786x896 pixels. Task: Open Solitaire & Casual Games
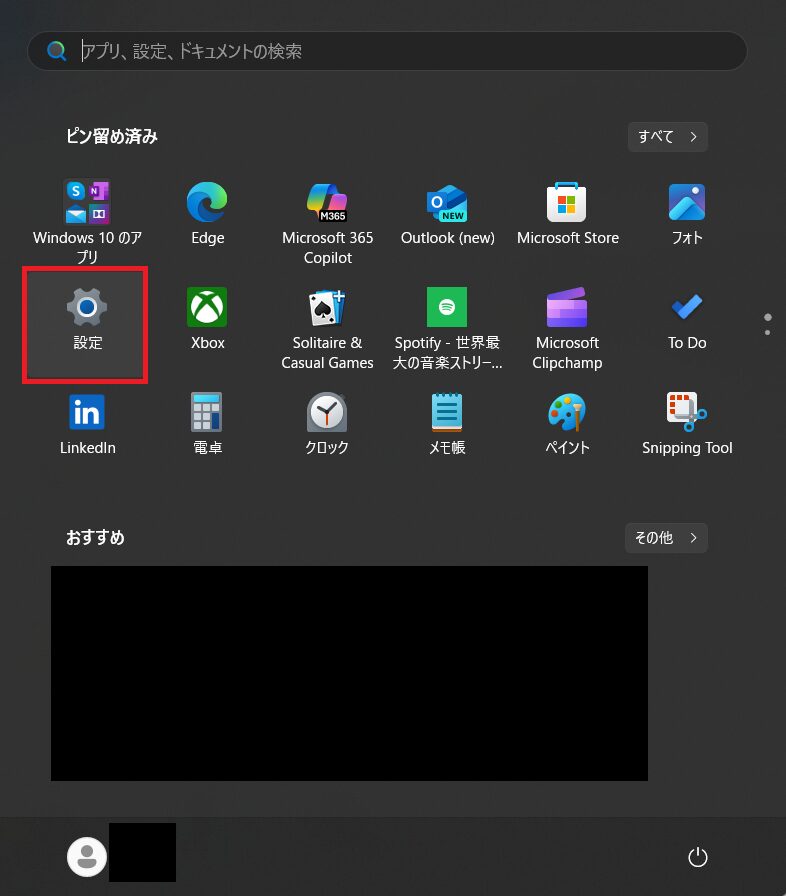tap(327, 329)
